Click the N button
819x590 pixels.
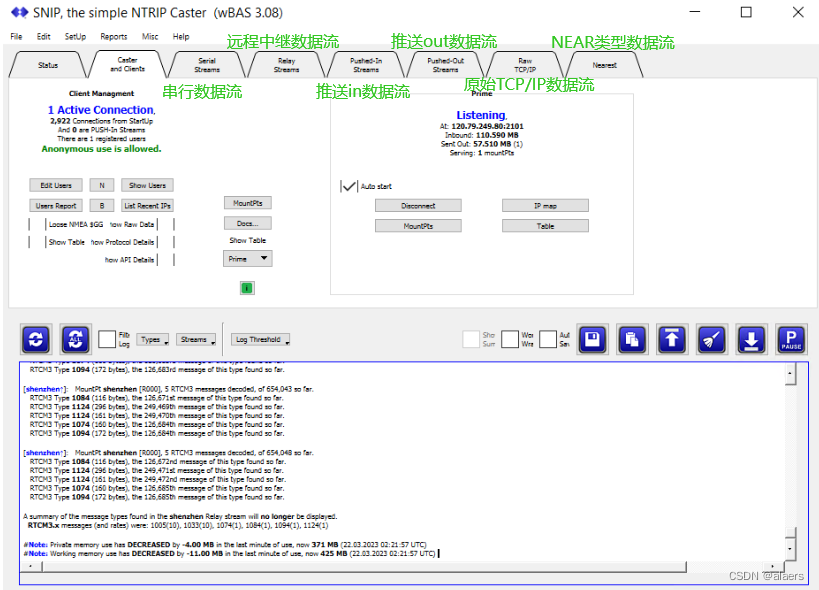[x=102, y=185]
